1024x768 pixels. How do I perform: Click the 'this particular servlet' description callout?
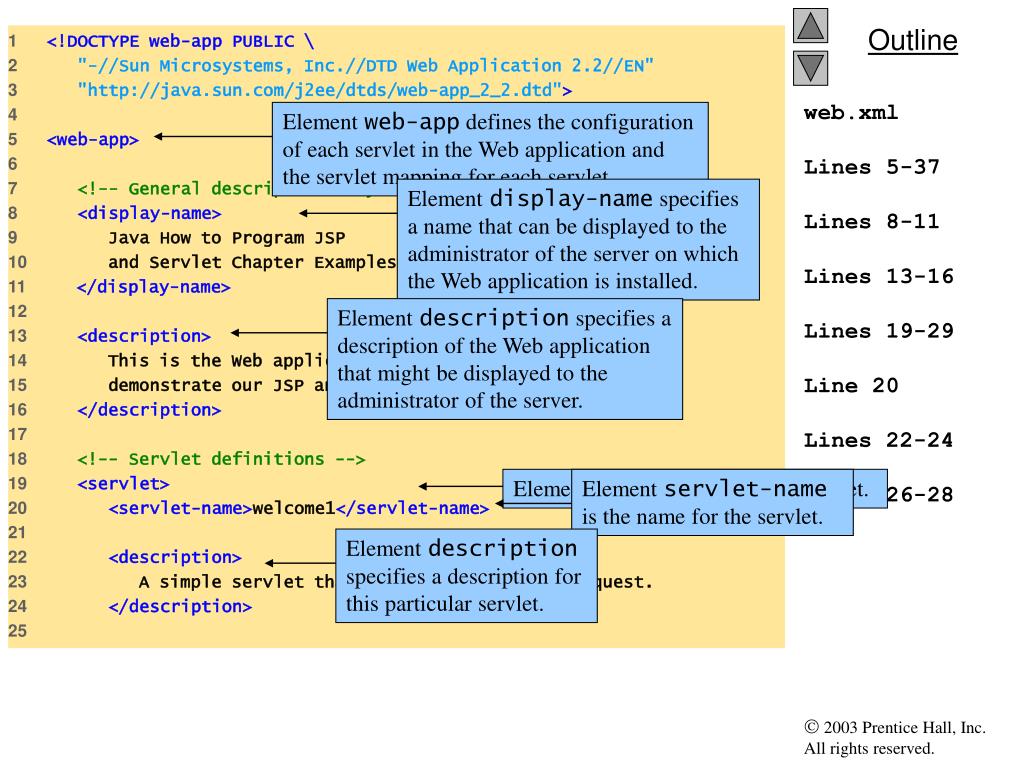coord(466,576)
